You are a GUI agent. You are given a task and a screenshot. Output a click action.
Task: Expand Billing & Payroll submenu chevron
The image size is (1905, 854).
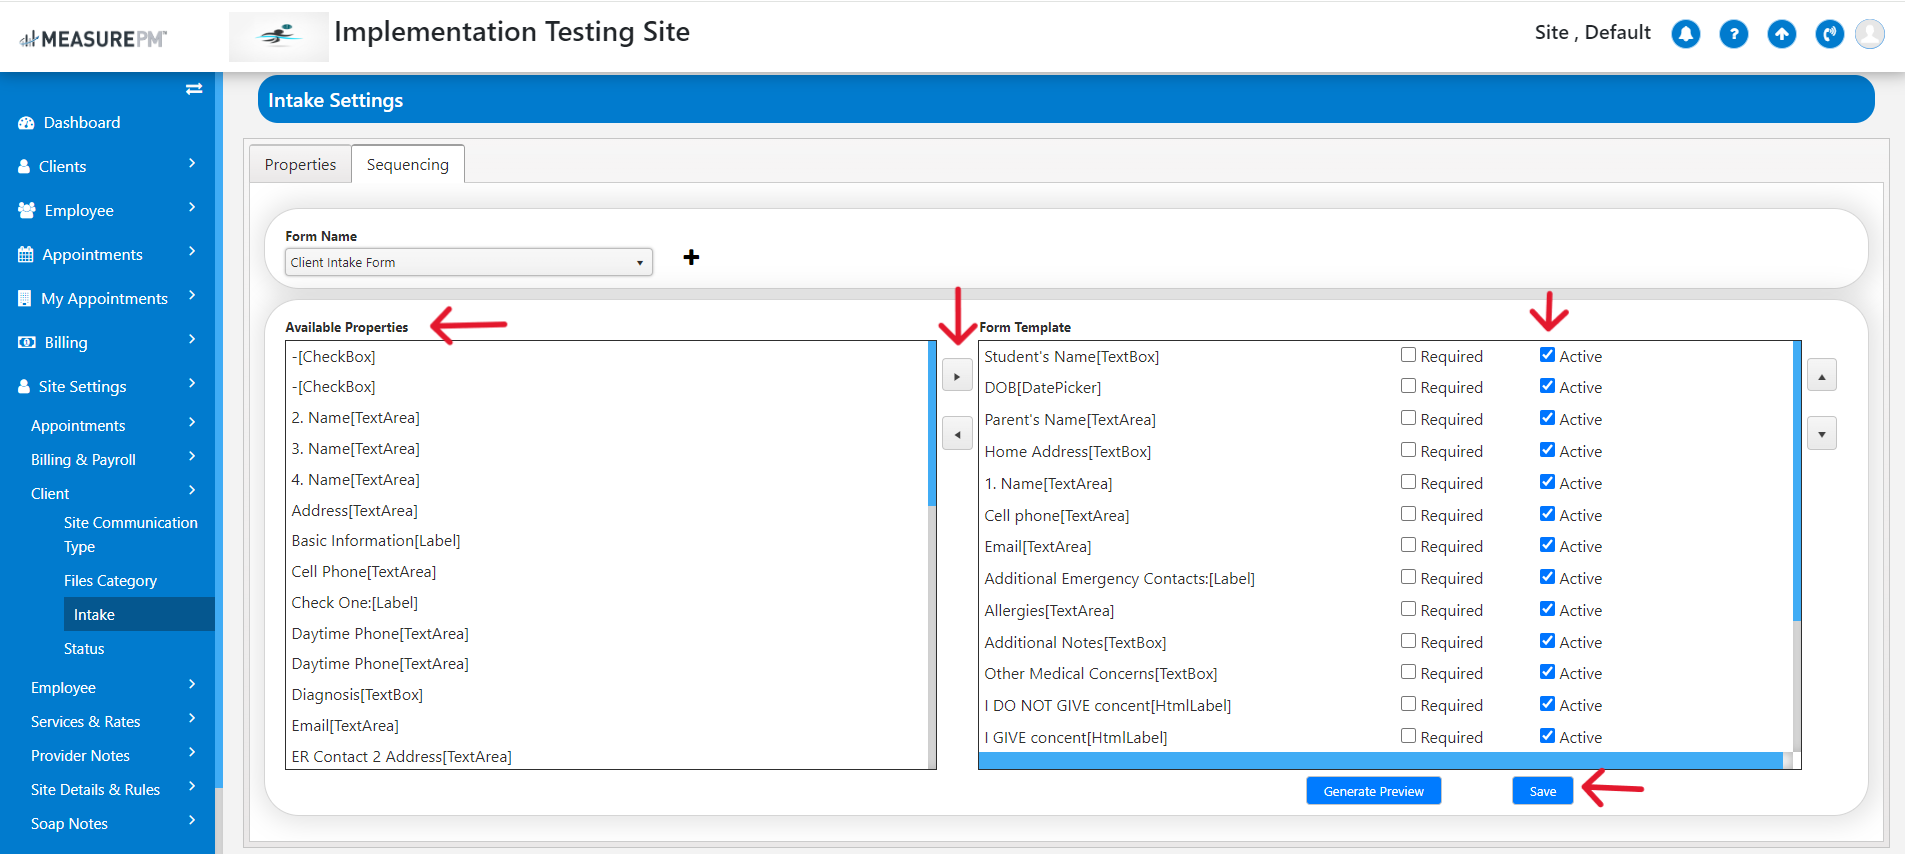192,457
